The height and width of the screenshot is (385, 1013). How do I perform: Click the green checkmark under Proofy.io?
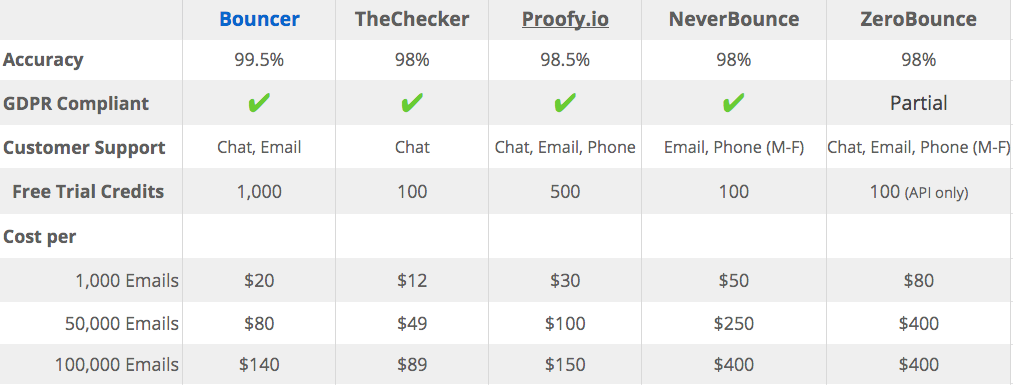click(x=565, y=102)
